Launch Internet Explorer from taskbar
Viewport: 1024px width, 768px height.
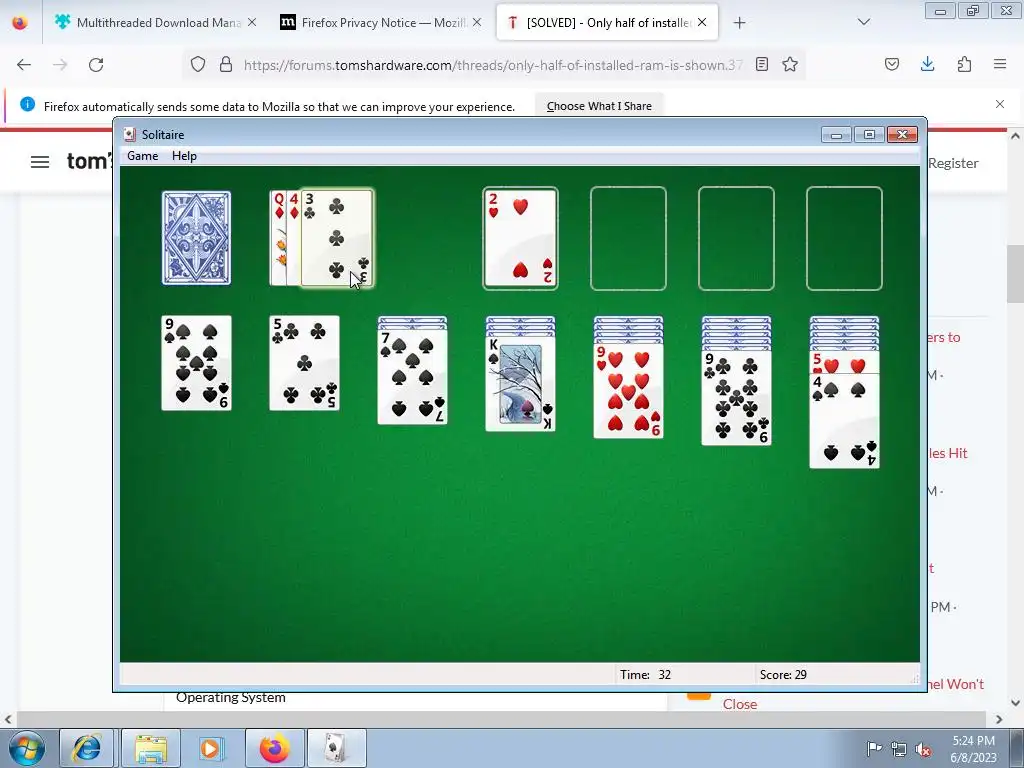pos(86,748)
